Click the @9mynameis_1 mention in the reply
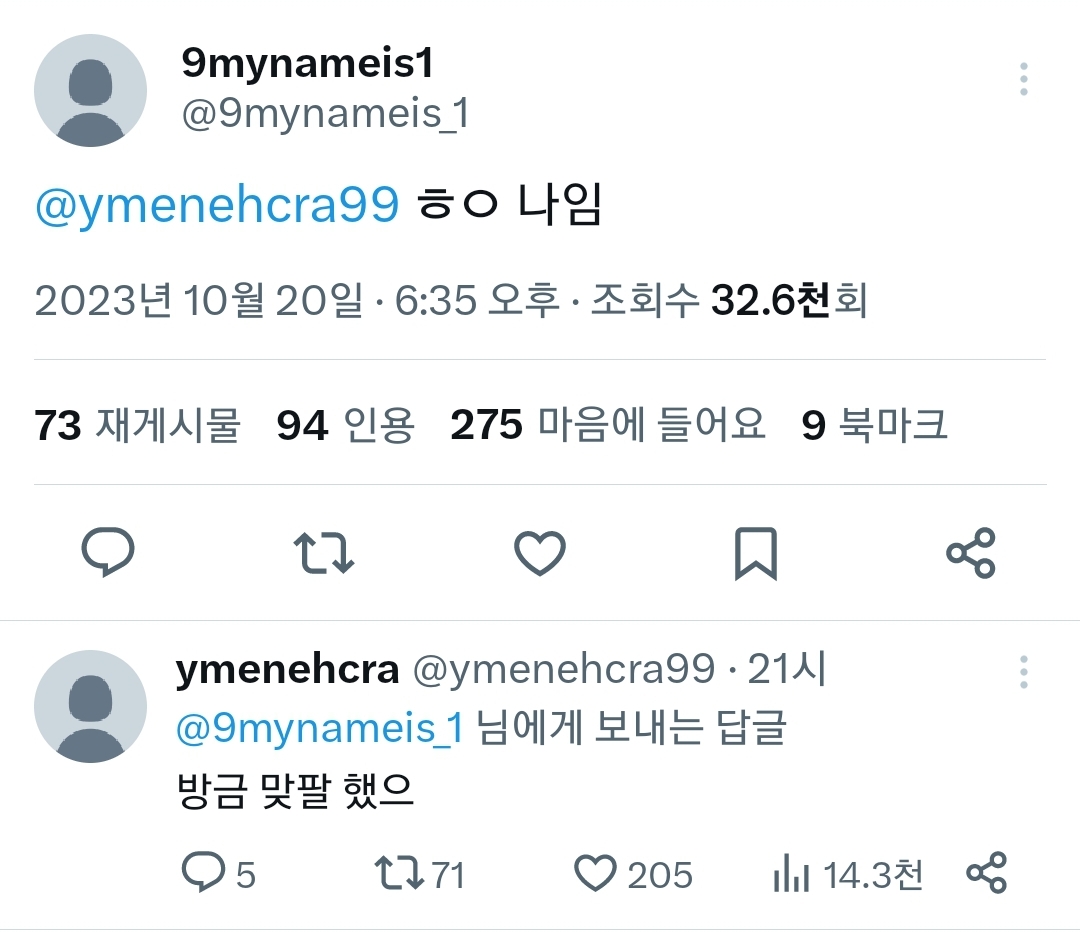Screen dimensions: 1080x932 pos(320,729)
